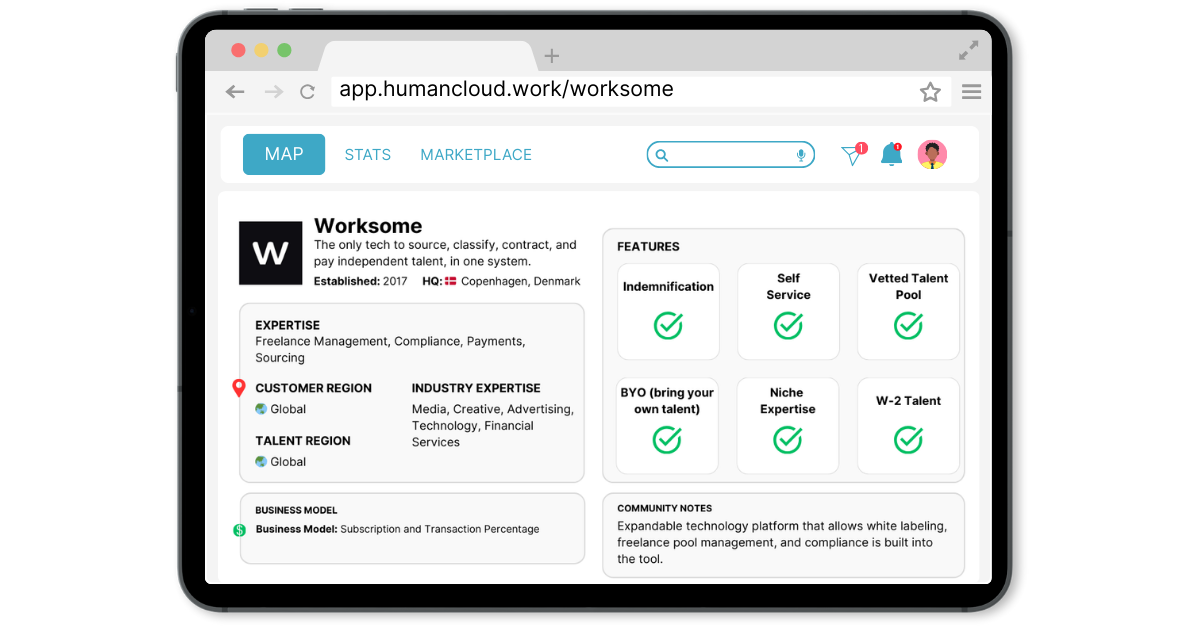Screen dimensions: 1200x627
Task: Click the Worksome company title
Action: 368,226
